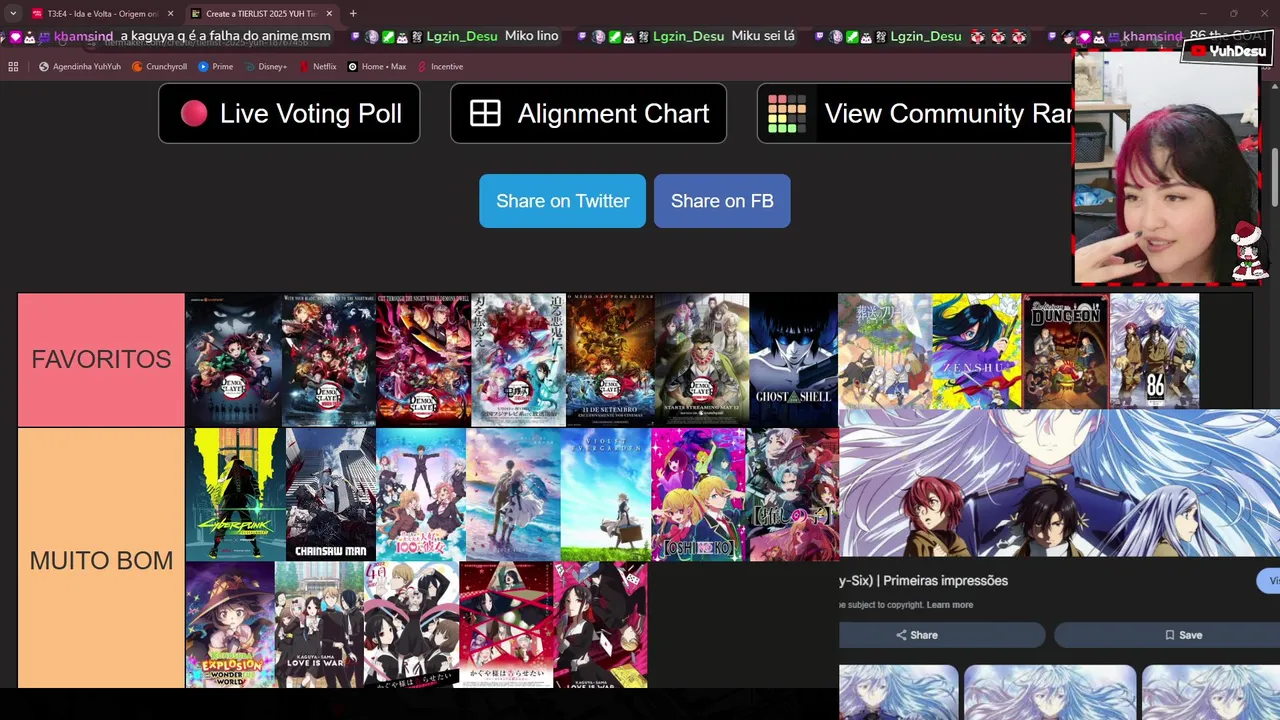Share the tier list on Twitter
The height and width of the screenshot is (720, 1280).
click(x=563, y=201)
